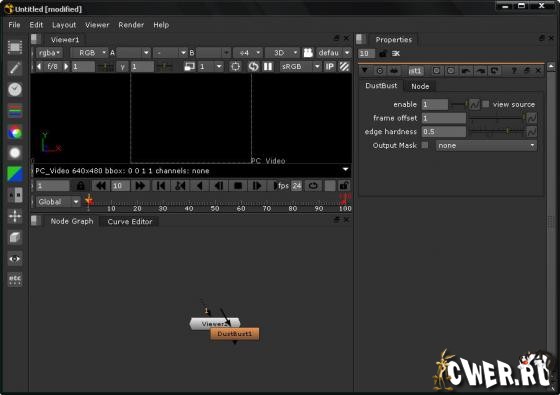Switch to the Curve Editor tab
The width and height of the screenshot is (560, 395).
[130, 221]
